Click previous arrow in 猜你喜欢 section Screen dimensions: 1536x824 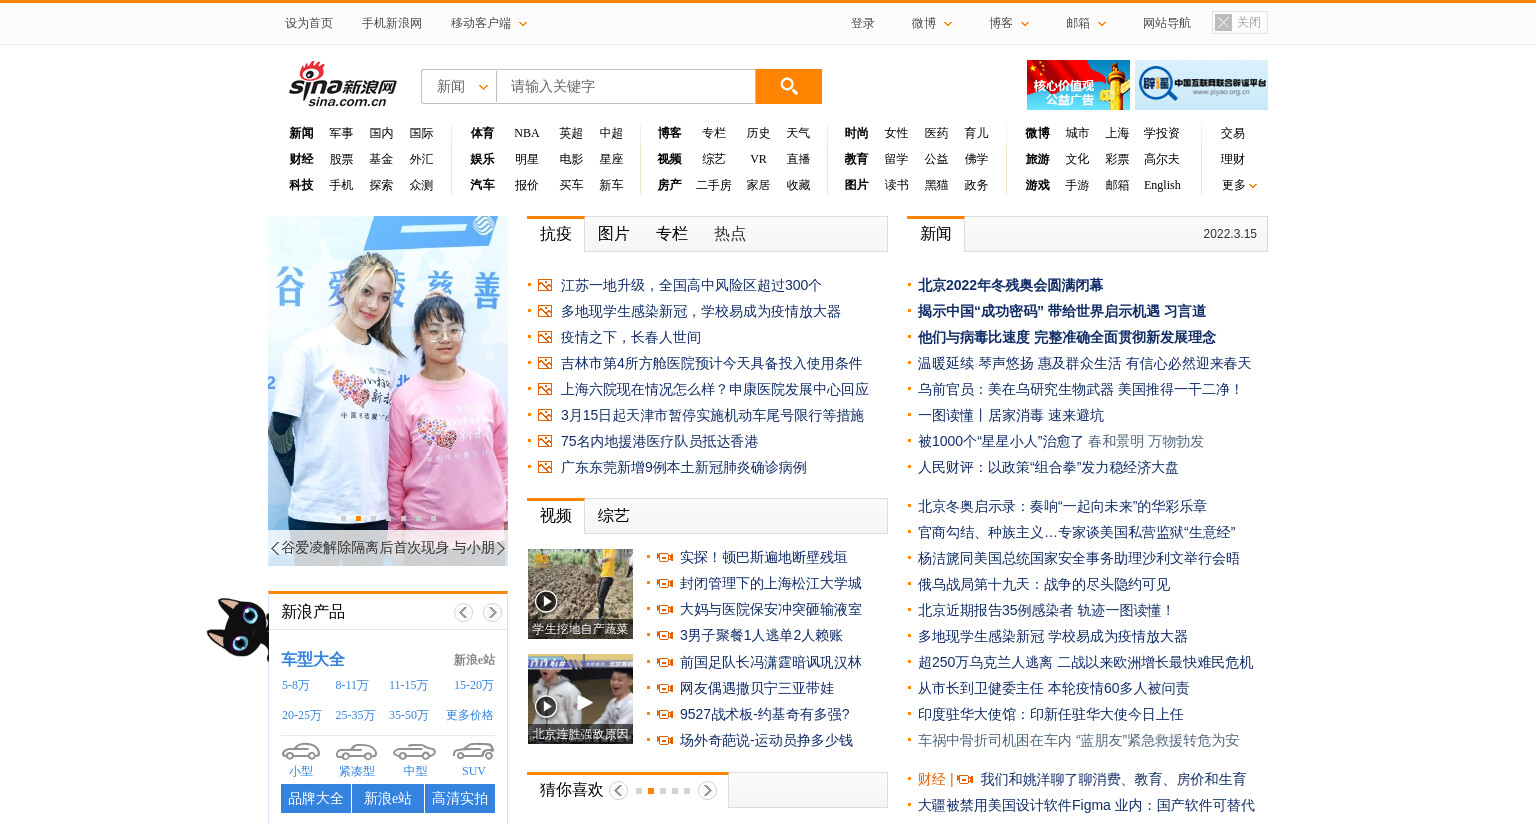(x=618, y=790)
